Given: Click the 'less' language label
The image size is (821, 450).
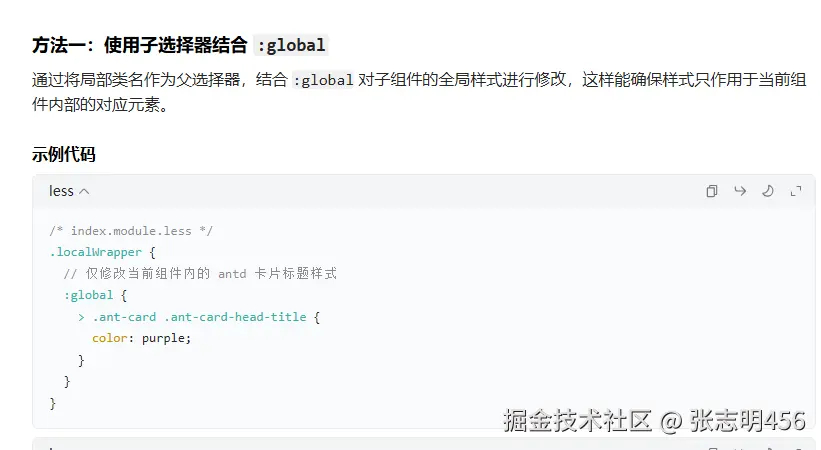Looking at the screenshot, I should pos(61,191).
